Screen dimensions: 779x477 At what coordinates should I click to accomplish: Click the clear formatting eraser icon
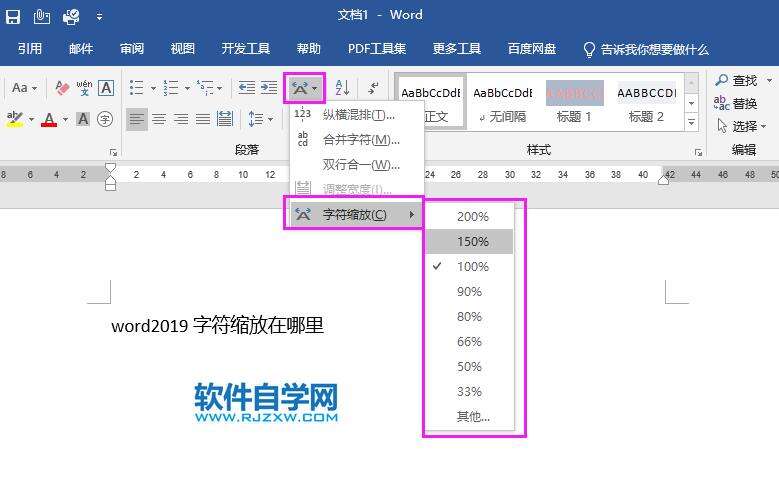[x=62, y=88]
